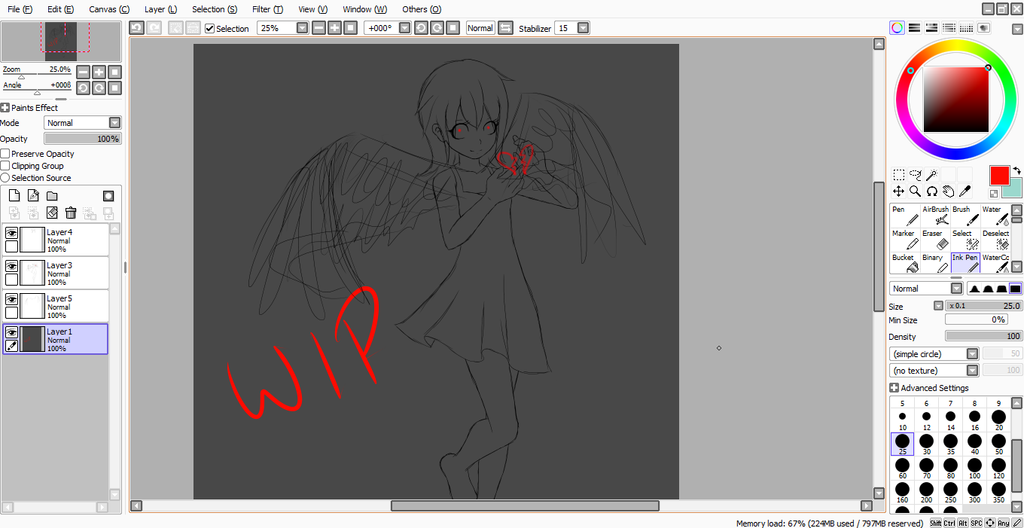Swap foreground and background colors arrow

[x=1017, y=171]
